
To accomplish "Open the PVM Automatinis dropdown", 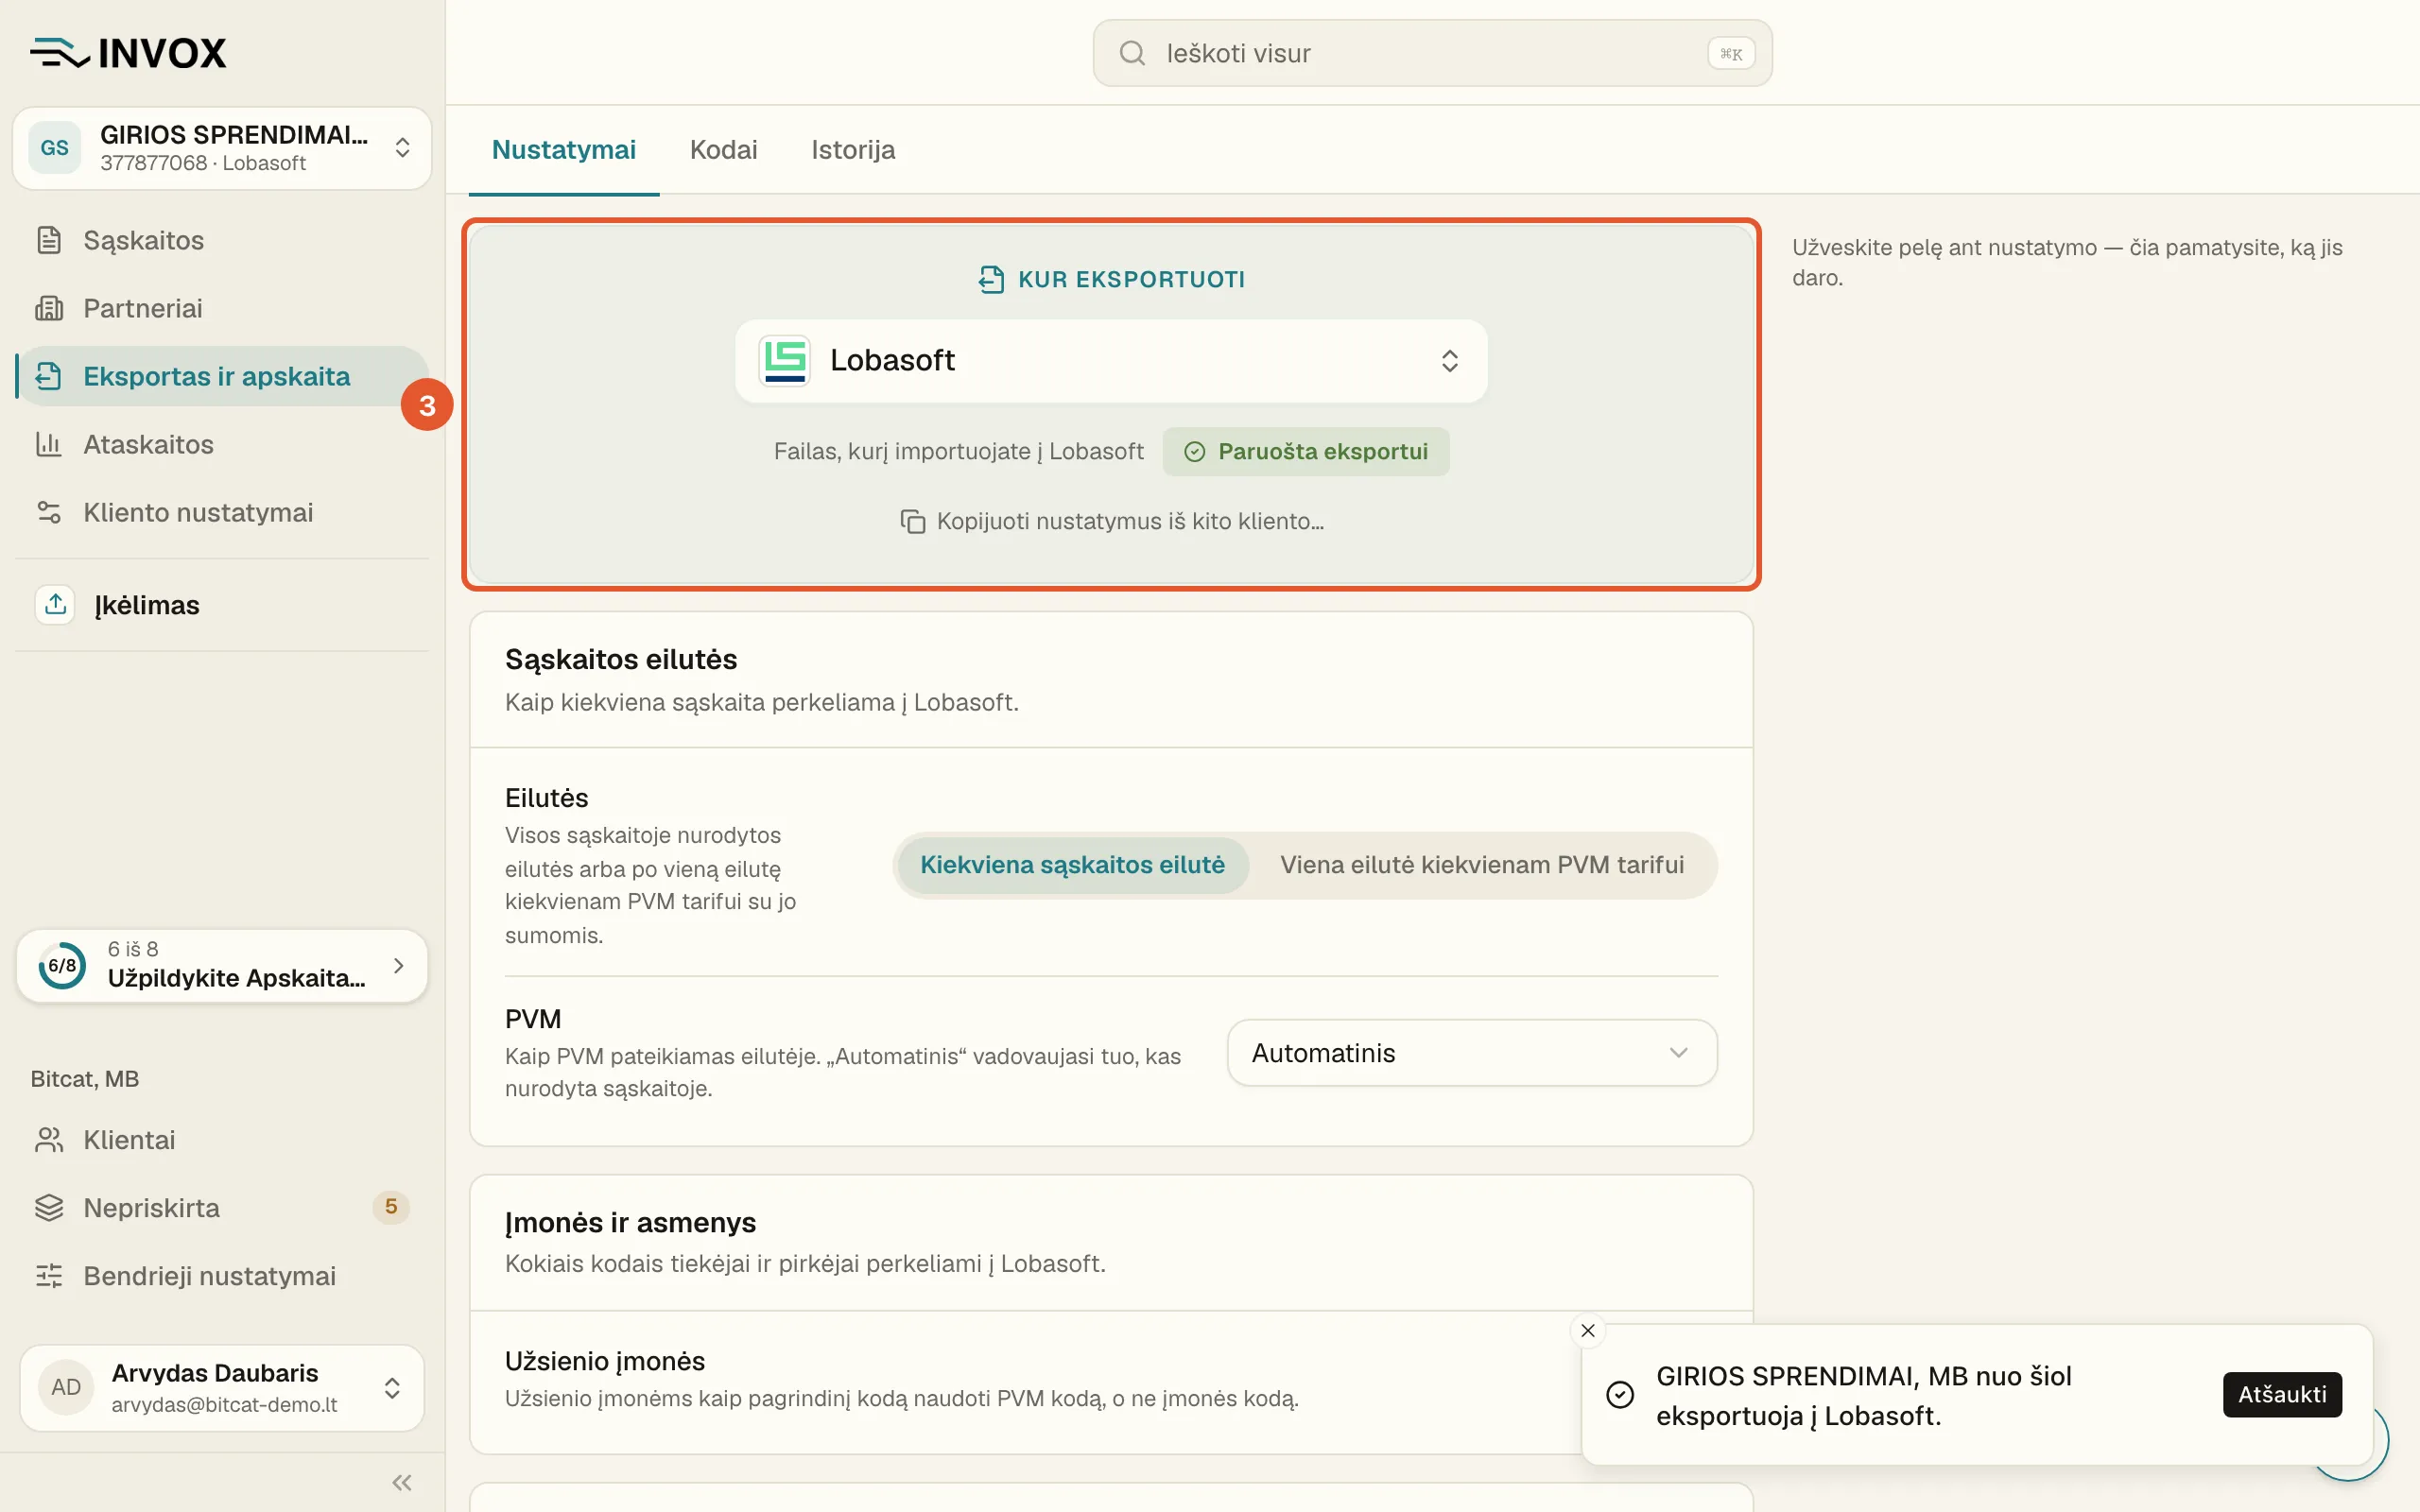I will click(x=1472, y=1053).
